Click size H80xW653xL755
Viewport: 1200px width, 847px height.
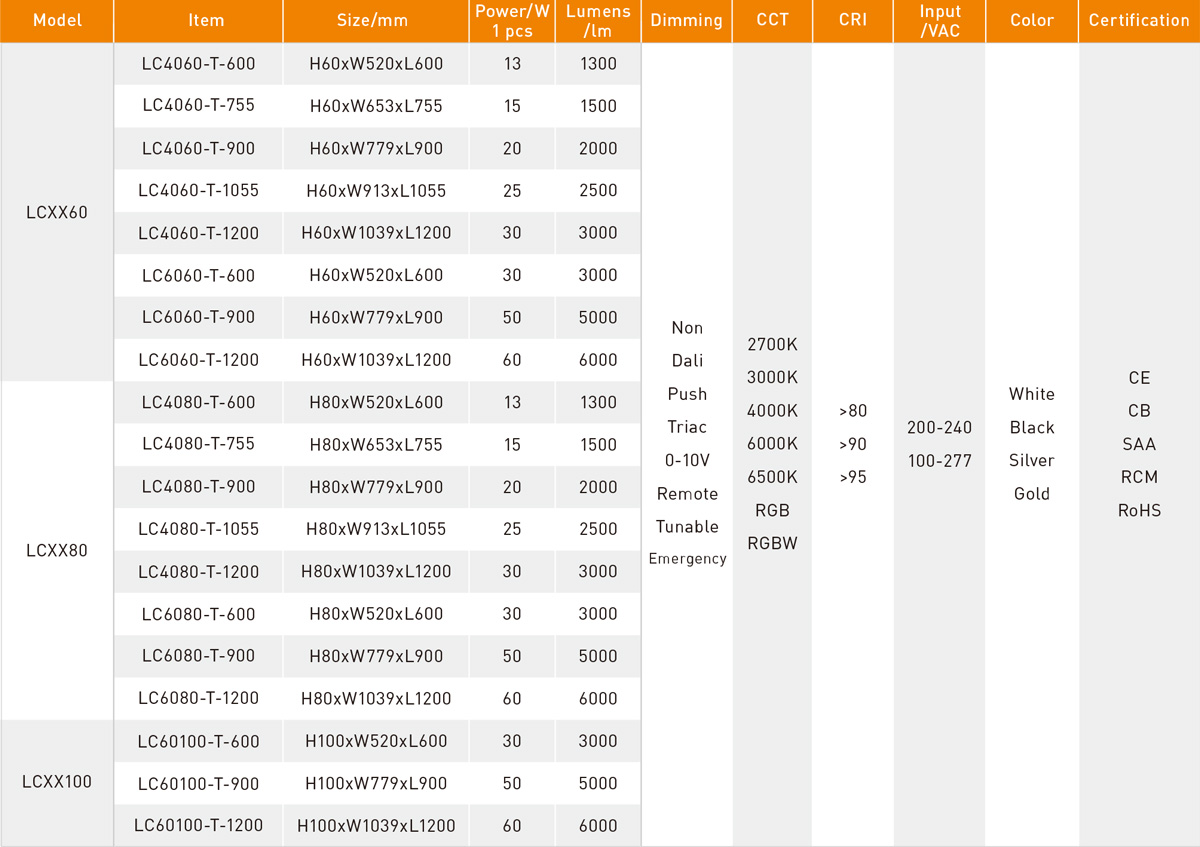click(376, 444)
